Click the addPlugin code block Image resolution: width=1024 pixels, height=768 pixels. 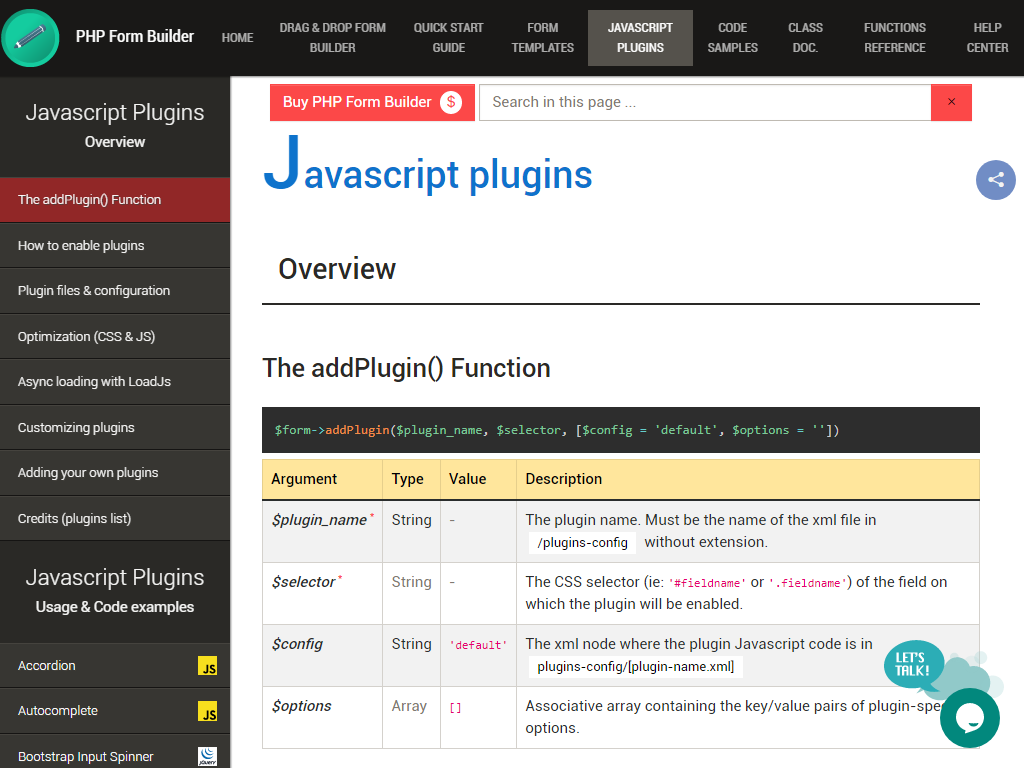(620, 430)
